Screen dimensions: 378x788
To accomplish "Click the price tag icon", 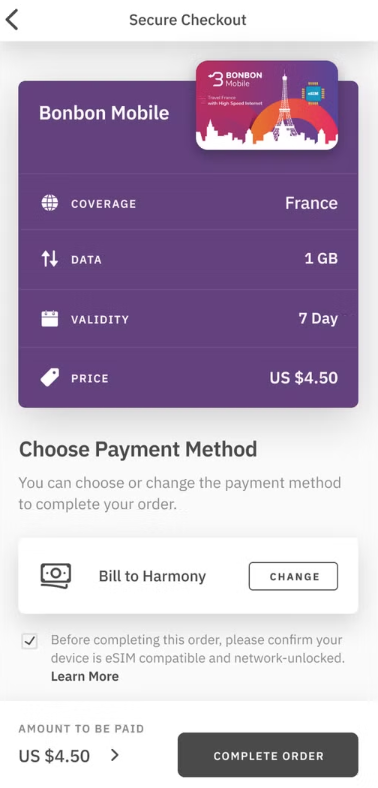I will tap(50, 377).
